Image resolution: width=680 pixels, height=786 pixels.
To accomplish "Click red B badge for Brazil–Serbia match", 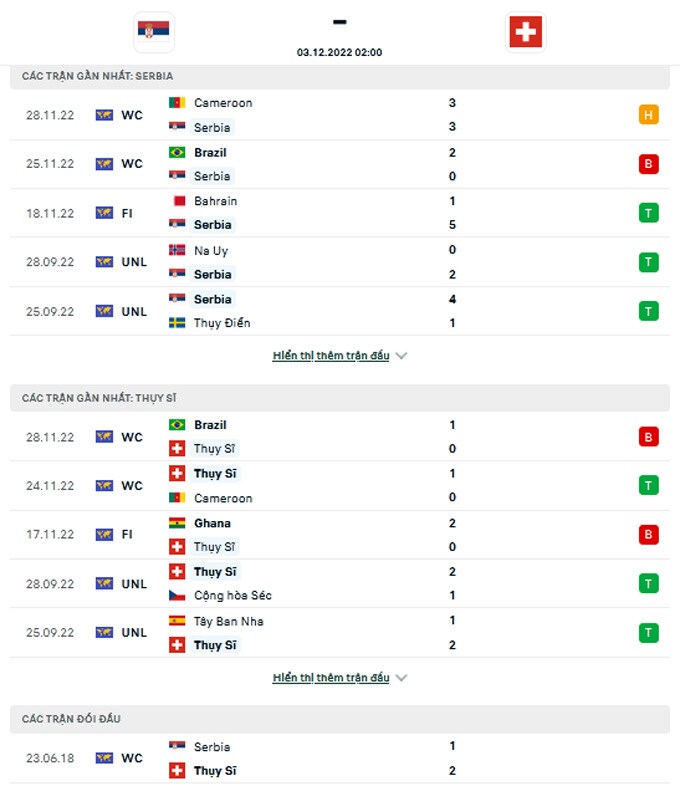I will coord(648,164).
